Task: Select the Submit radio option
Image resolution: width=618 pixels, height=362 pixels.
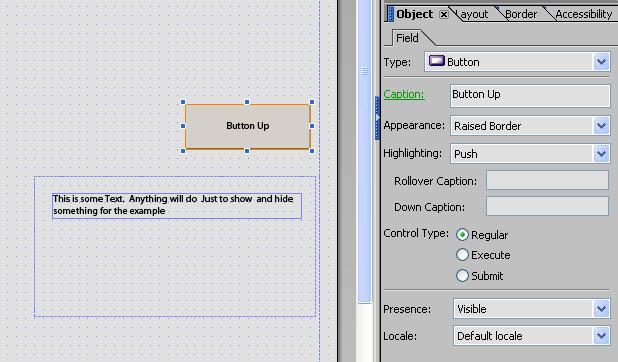Action: pyautogui.click(x=462, y=275)
